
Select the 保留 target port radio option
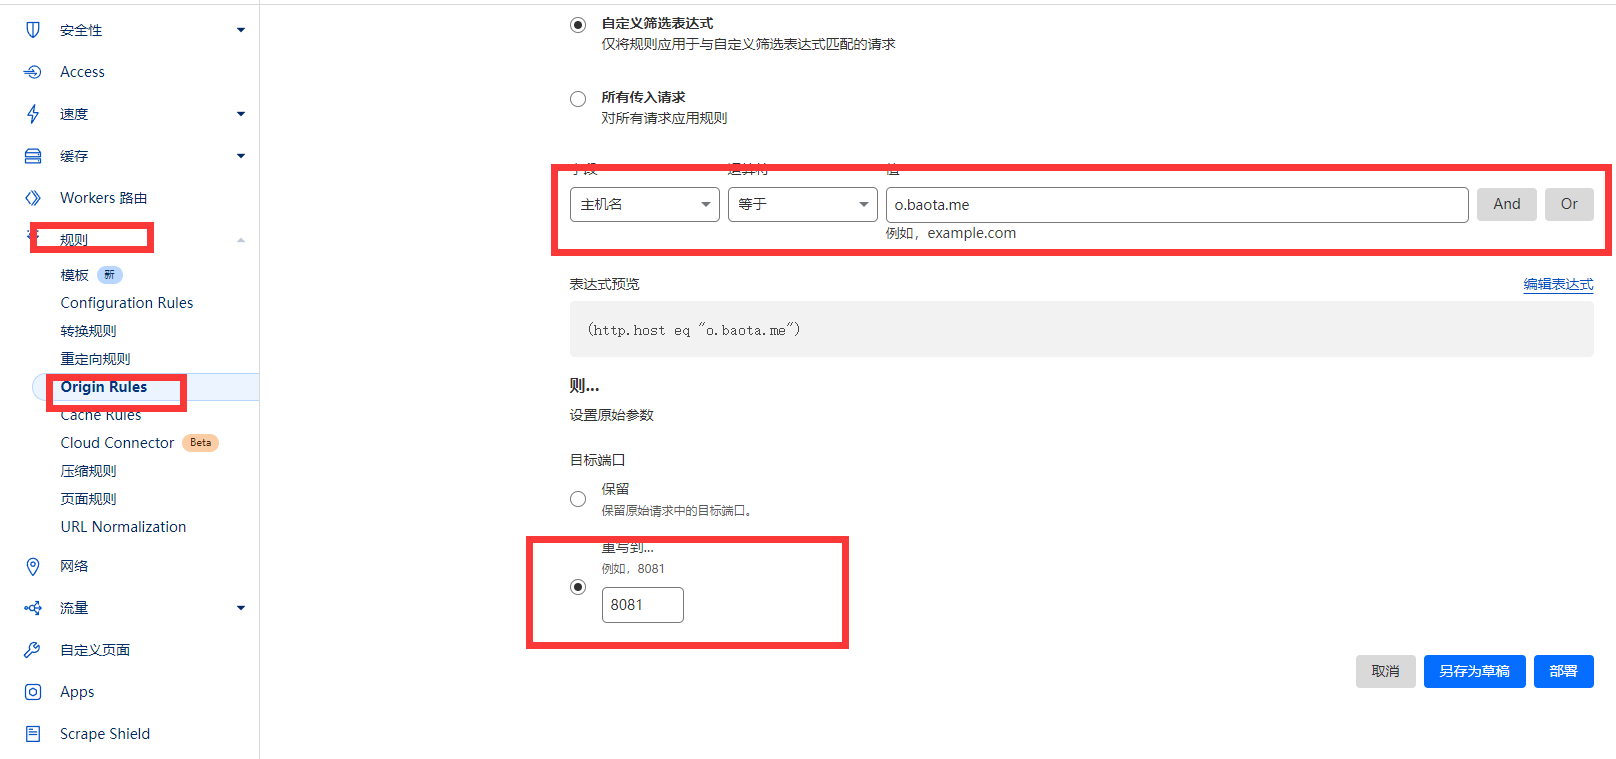pos(578,499)
